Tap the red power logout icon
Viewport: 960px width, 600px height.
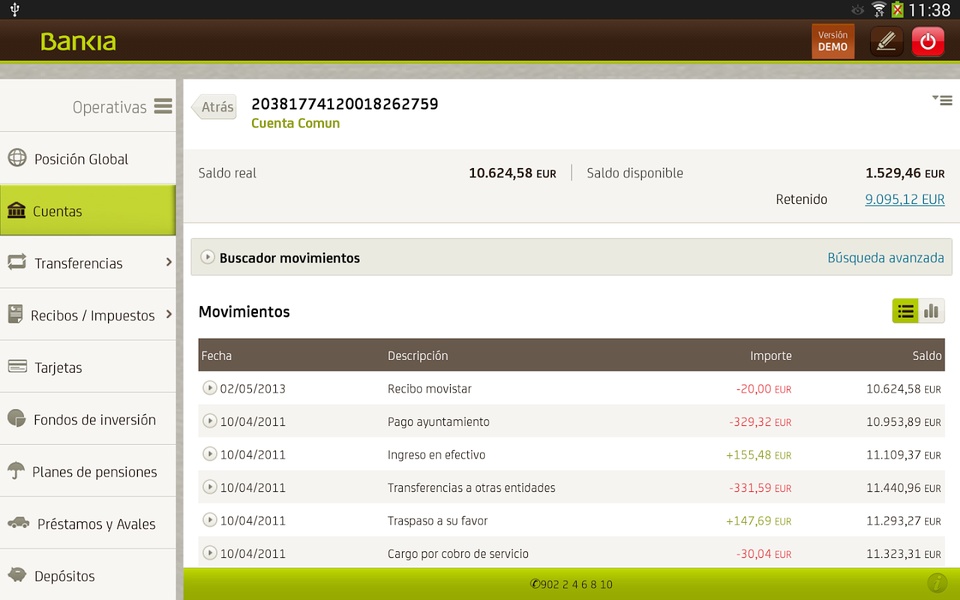coord(928,42)
